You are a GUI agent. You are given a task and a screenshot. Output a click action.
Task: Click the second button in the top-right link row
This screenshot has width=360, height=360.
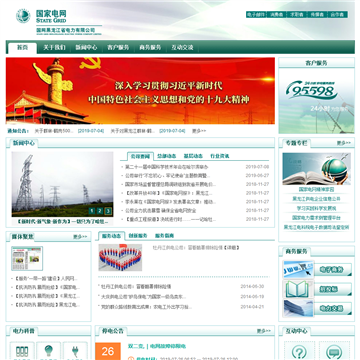[x=276, y=14]
